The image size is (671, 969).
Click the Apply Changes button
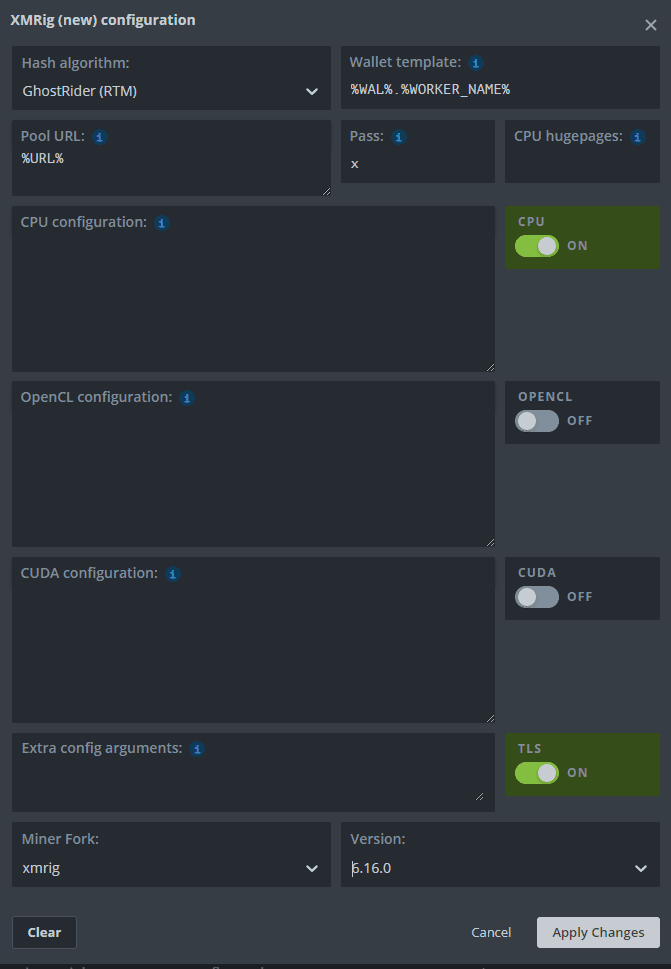coord(598,933)
